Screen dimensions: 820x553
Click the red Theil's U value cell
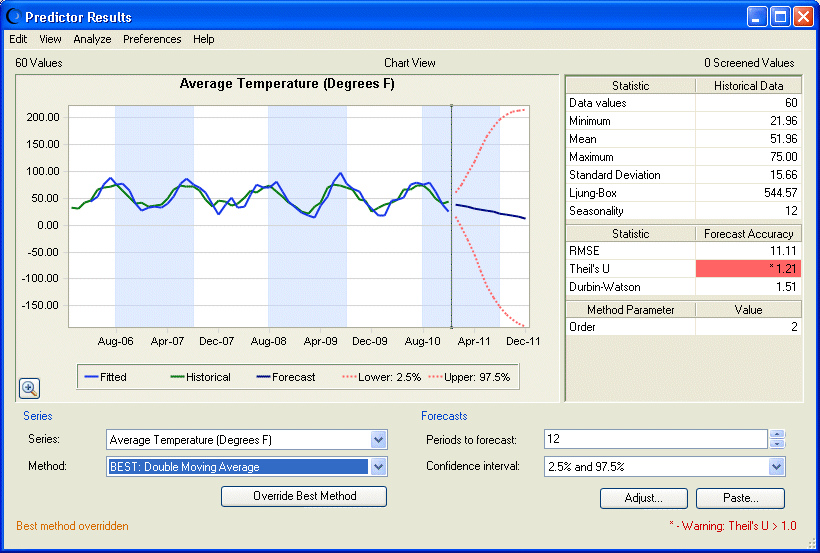(x=748, y=269)
